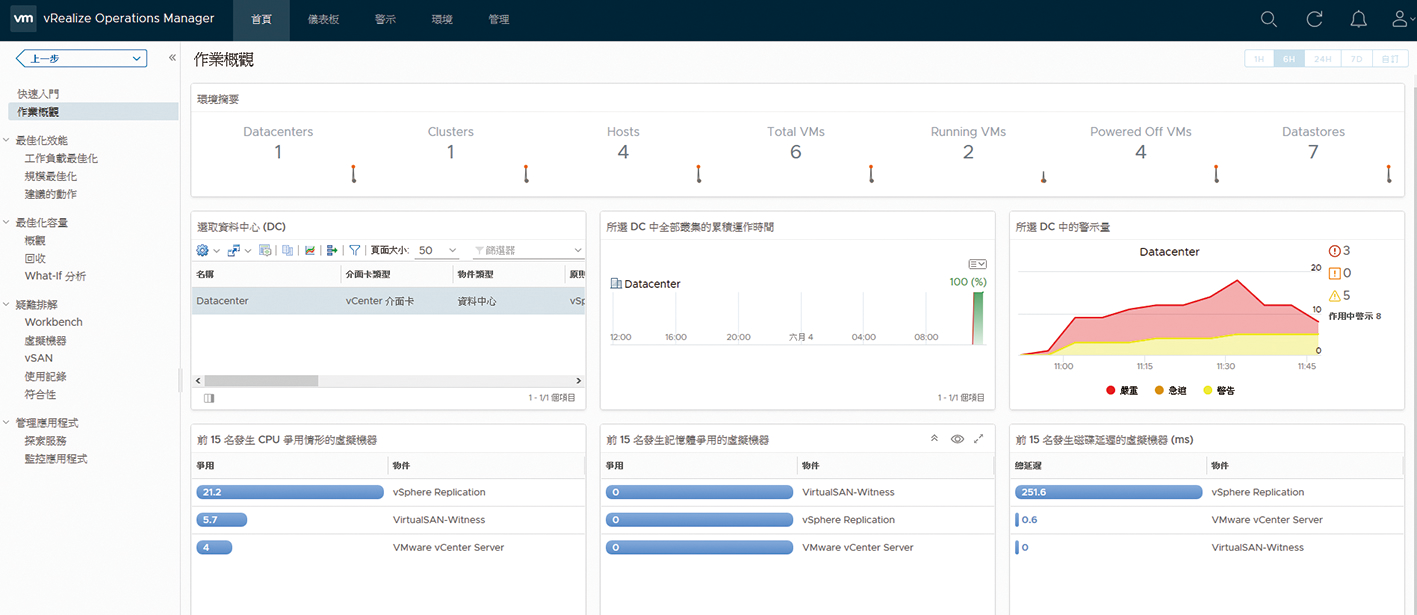
Task: Select the 24H time range
Action: [x=1323, y=59]
